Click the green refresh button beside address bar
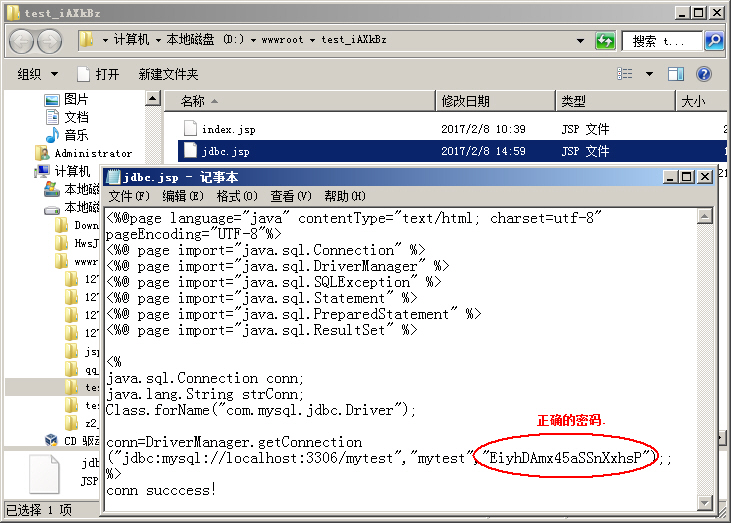This screenshot has width=731, height=523. tap(605, 41)
